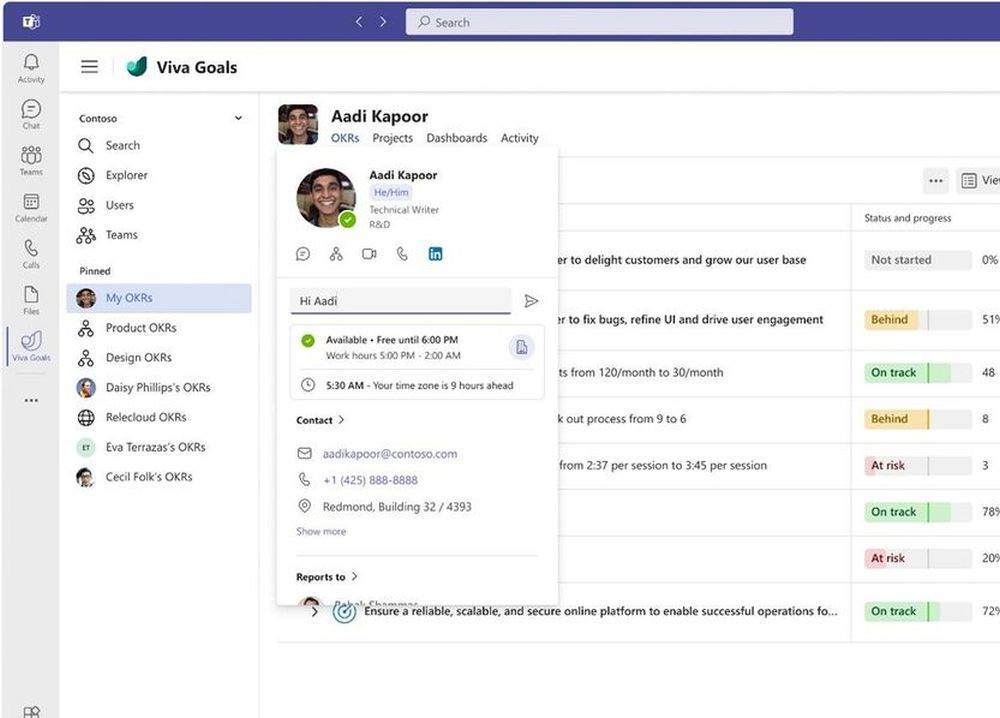This screenshot has height=718, width=1000.
Task: Click the Hi Aadi message field
Action: 400,301
